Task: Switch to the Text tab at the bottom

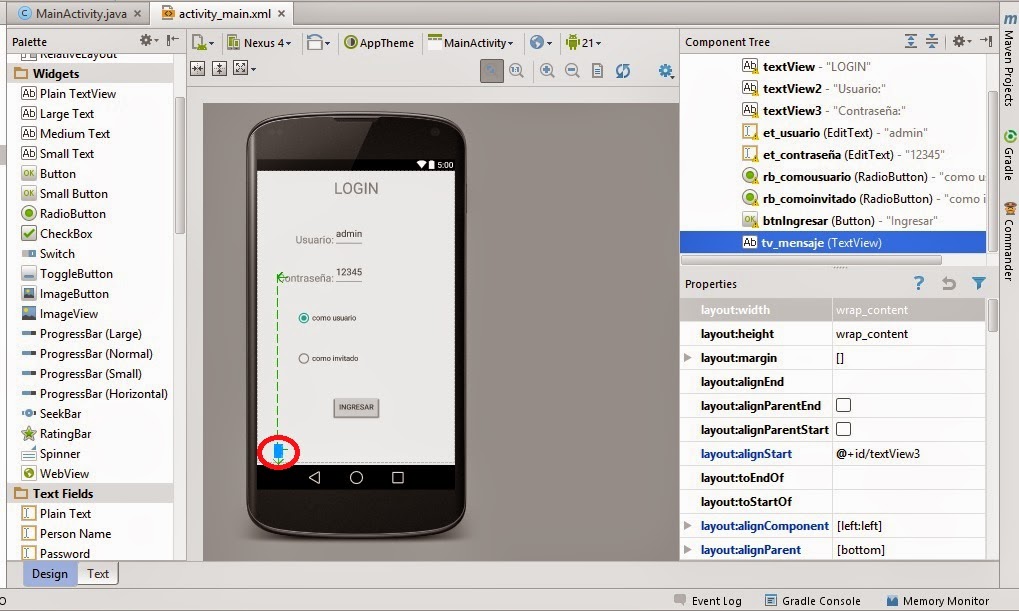Action: coord(97,573)
